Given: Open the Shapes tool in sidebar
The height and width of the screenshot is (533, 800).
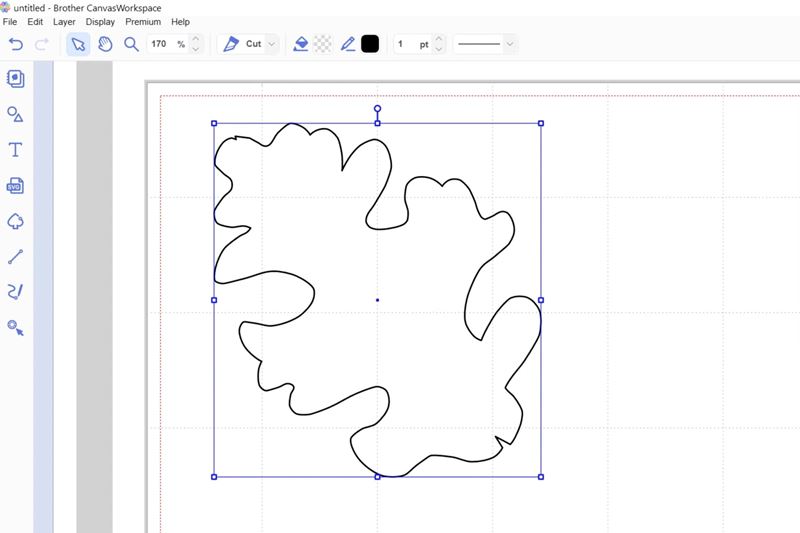Looking at the screenshot, I should [15, 114].
